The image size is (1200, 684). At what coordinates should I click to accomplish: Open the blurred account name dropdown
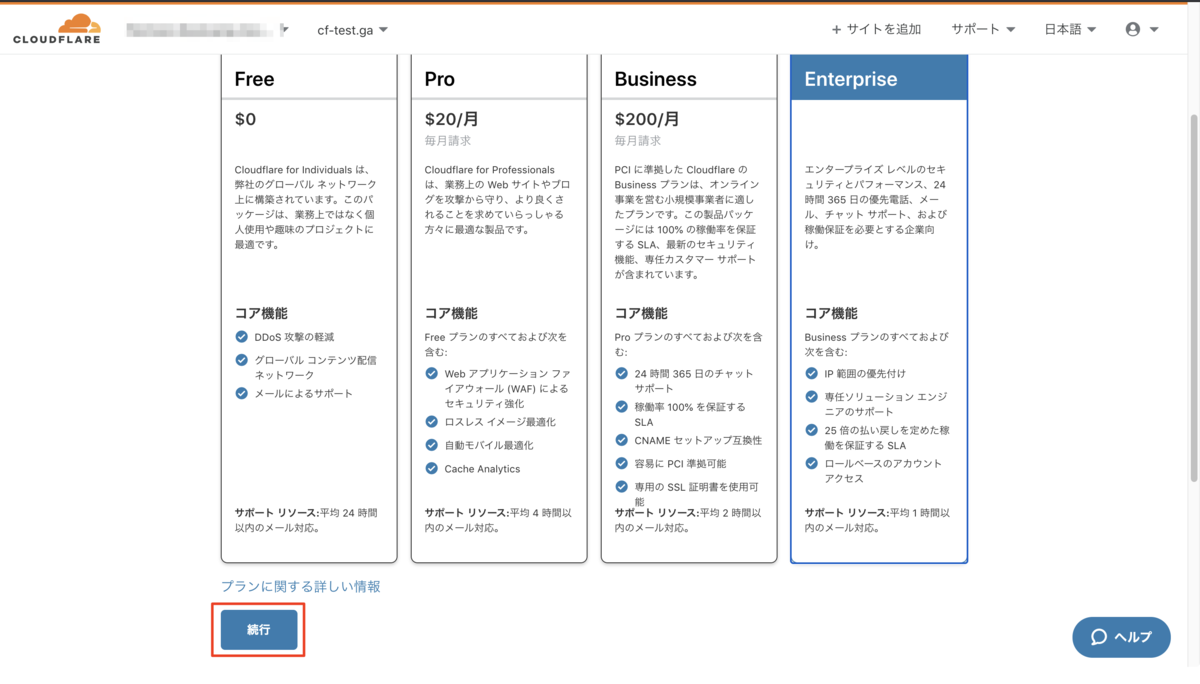point(207,30)
